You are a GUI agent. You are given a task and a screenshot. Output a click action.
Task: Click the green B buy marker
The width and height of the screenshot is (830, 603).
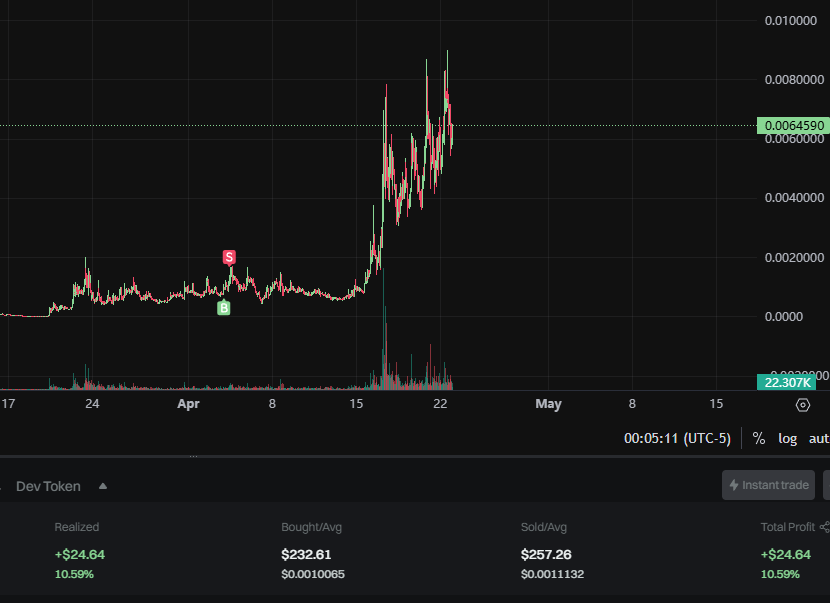click(x=223, y=308)
